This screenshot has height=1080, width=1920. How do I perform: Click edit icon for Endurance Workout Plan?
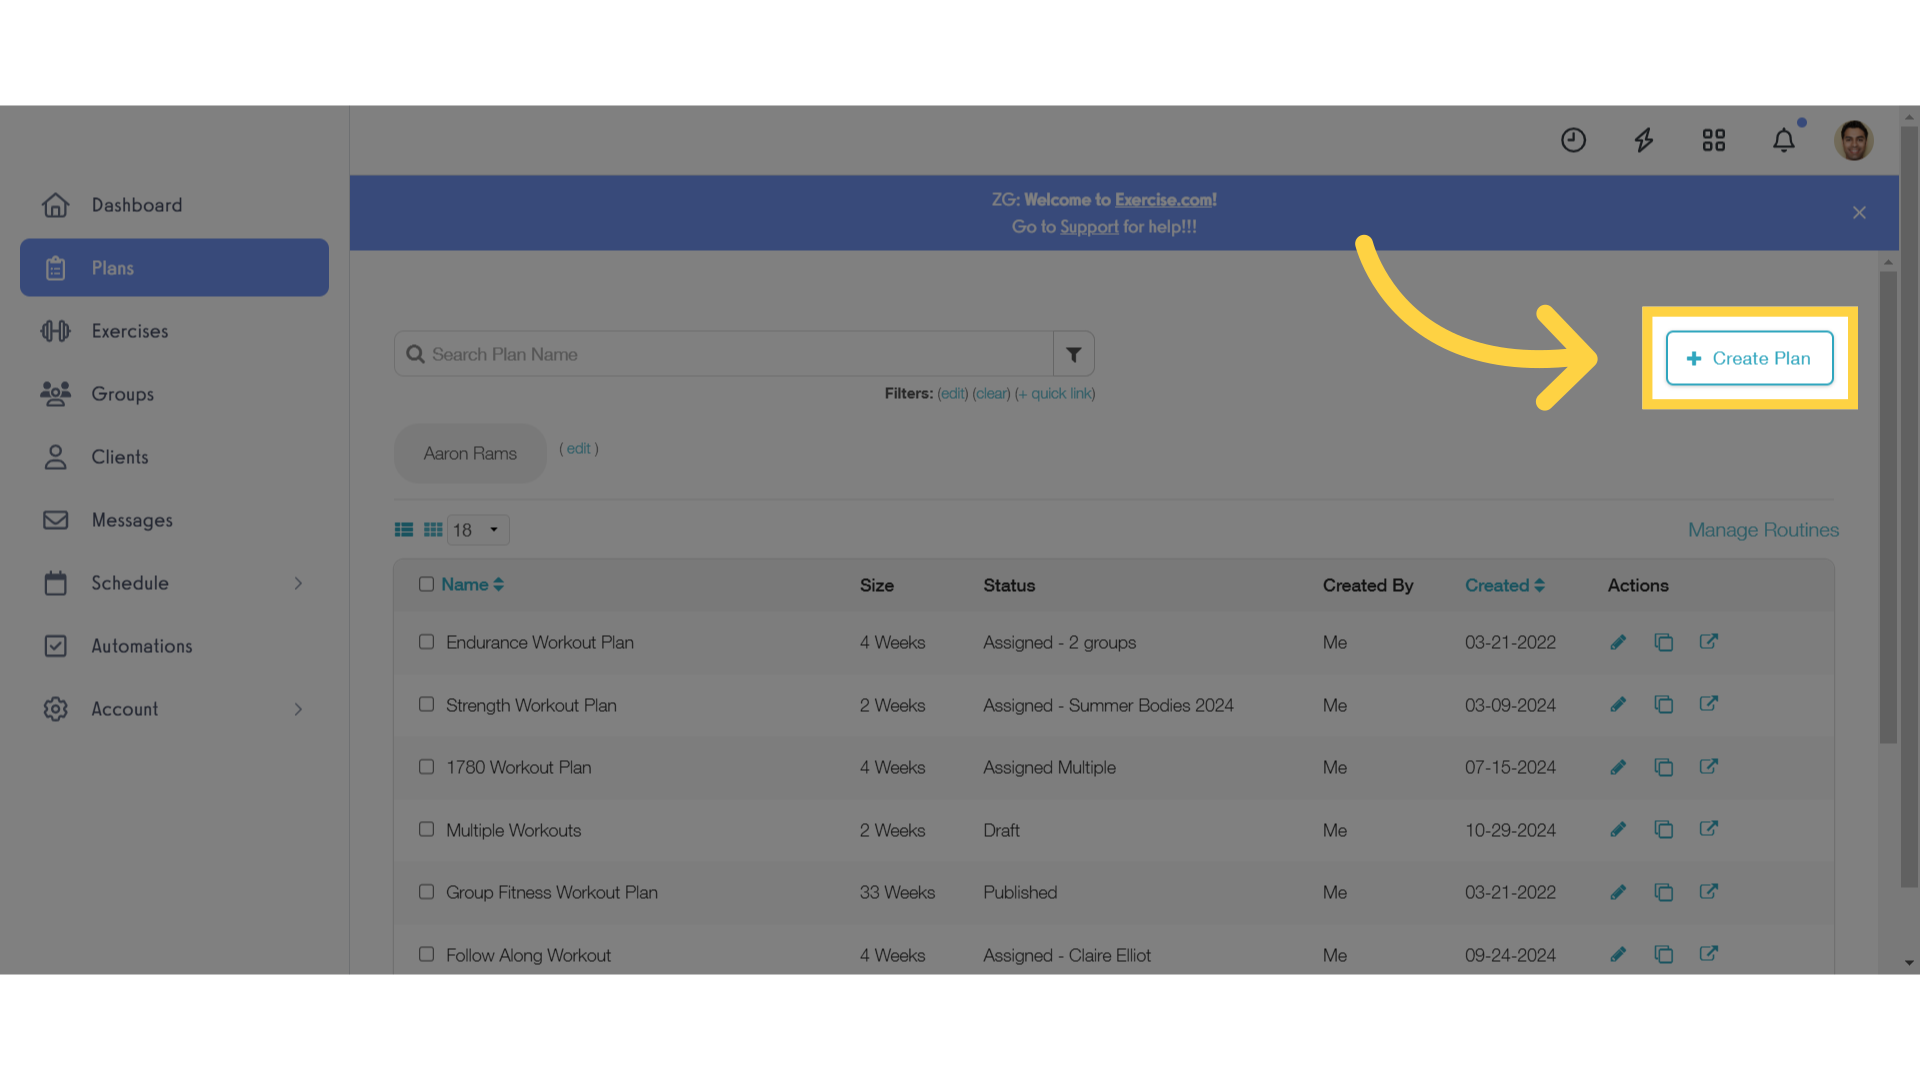point(1618,642)
